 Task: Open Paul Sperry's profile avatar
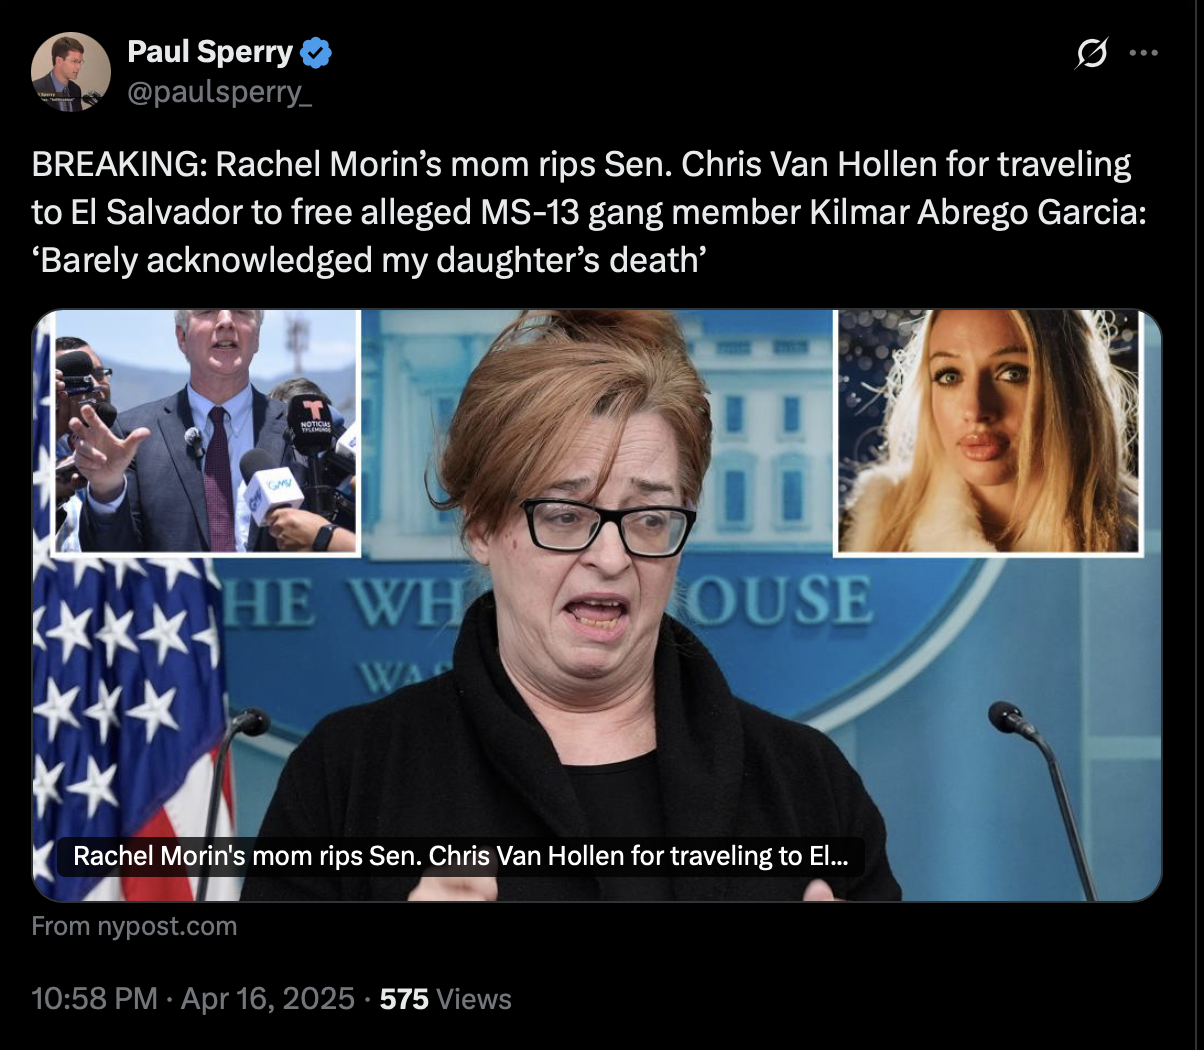click(71, 72)
